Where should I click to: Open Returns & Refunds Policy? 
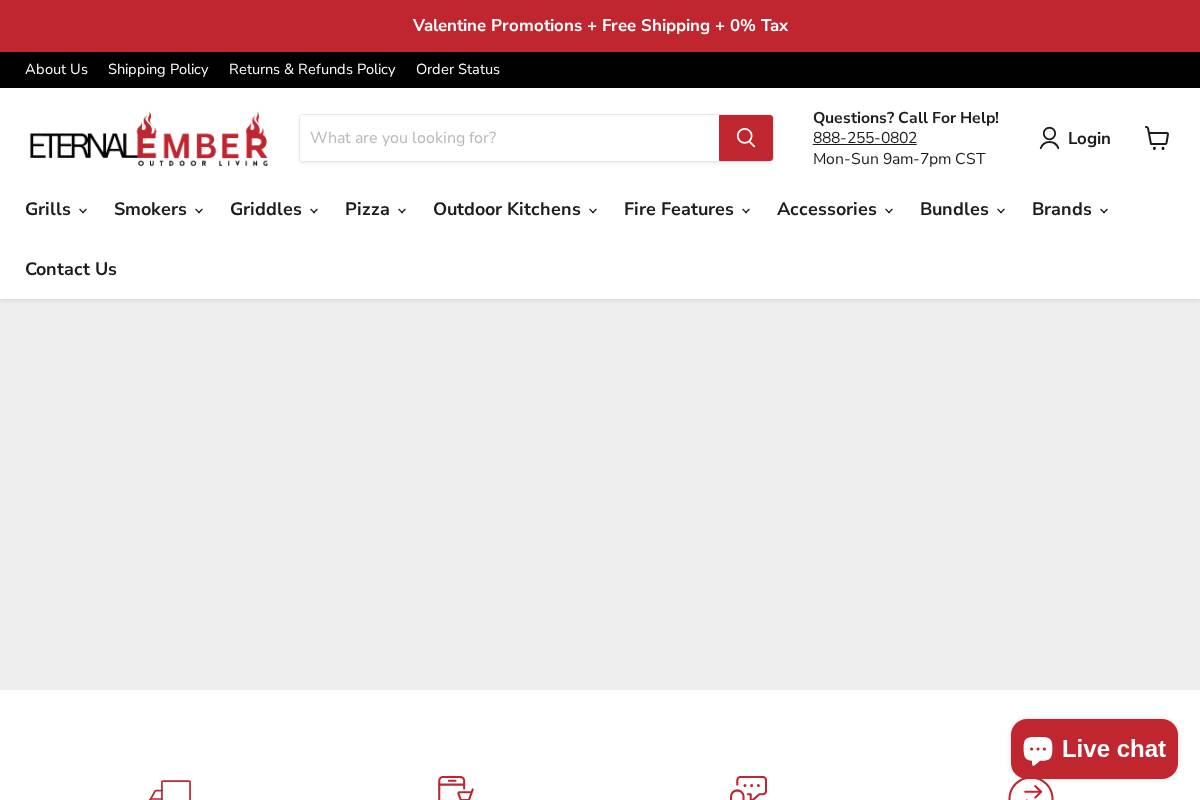coord(312,69)
